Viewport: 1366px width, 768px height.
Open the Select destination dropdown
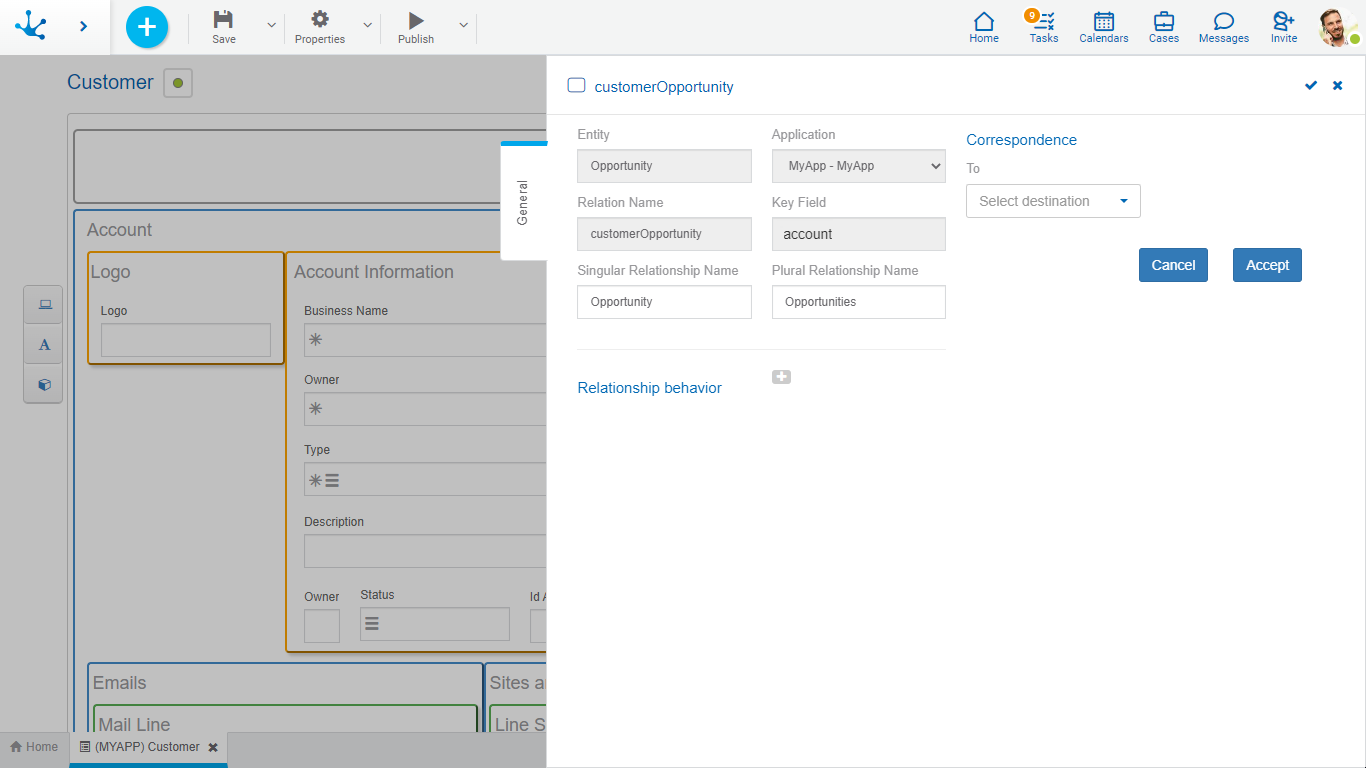point(1053,201)
